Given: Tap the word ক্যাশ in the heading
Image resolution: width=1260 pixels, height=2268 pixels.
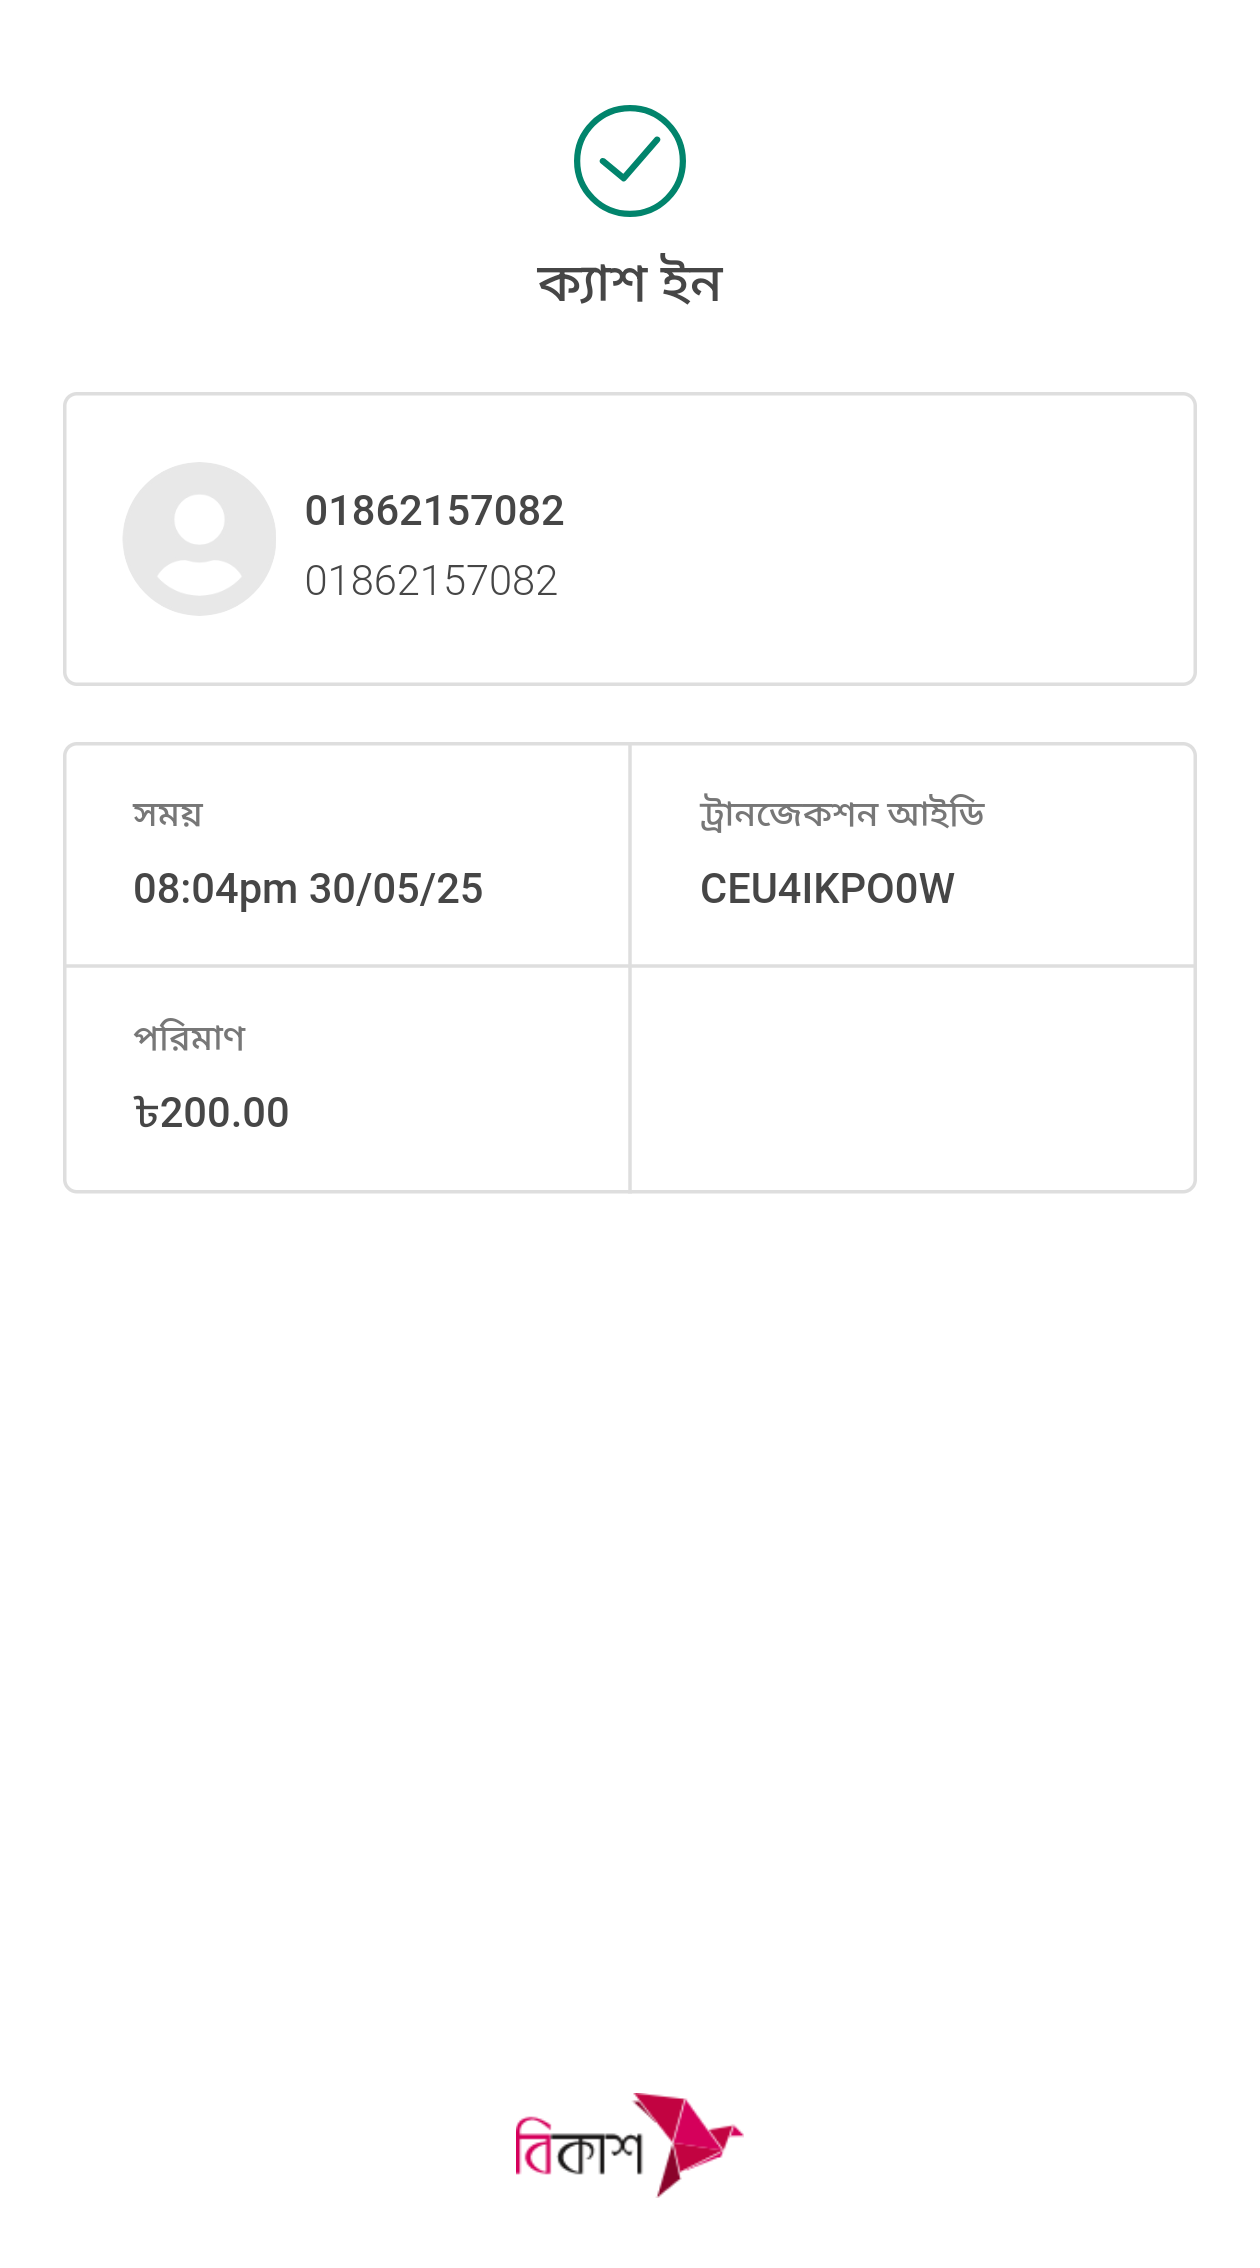Looking at the screenshot, I should [x=592, y=283].
